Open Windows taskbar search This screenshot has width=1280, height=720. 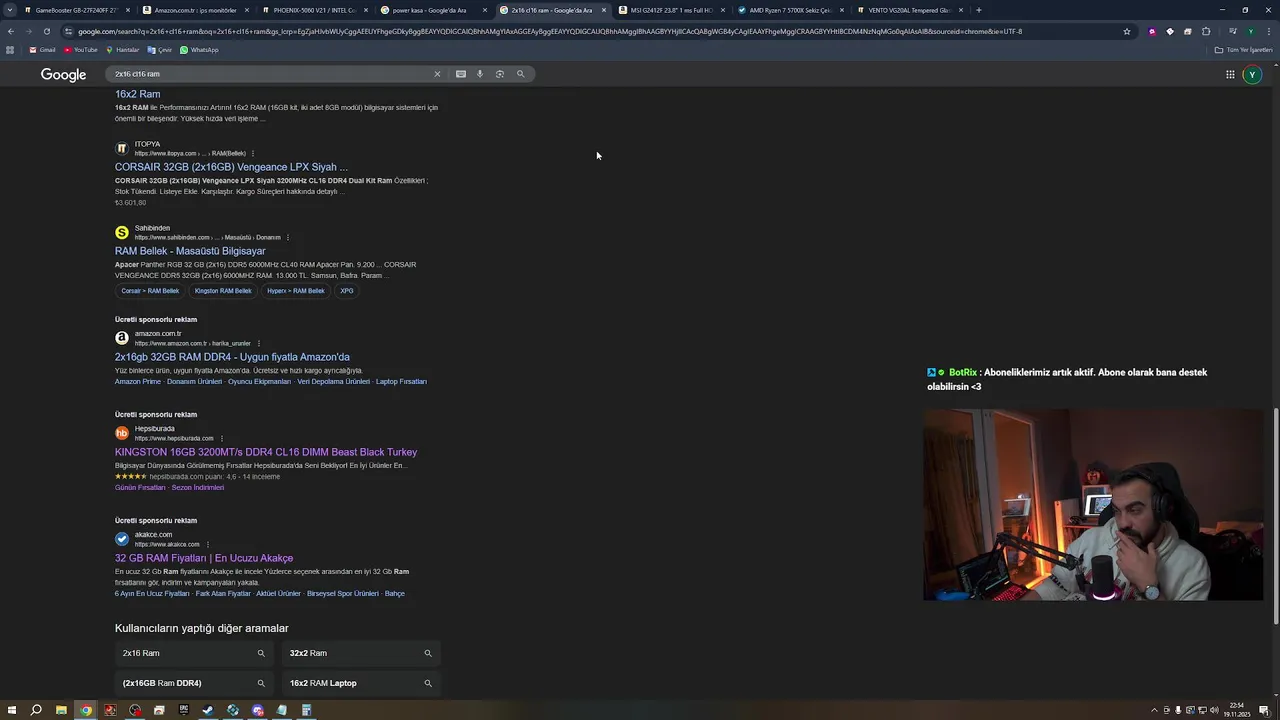tap(36, 710)
